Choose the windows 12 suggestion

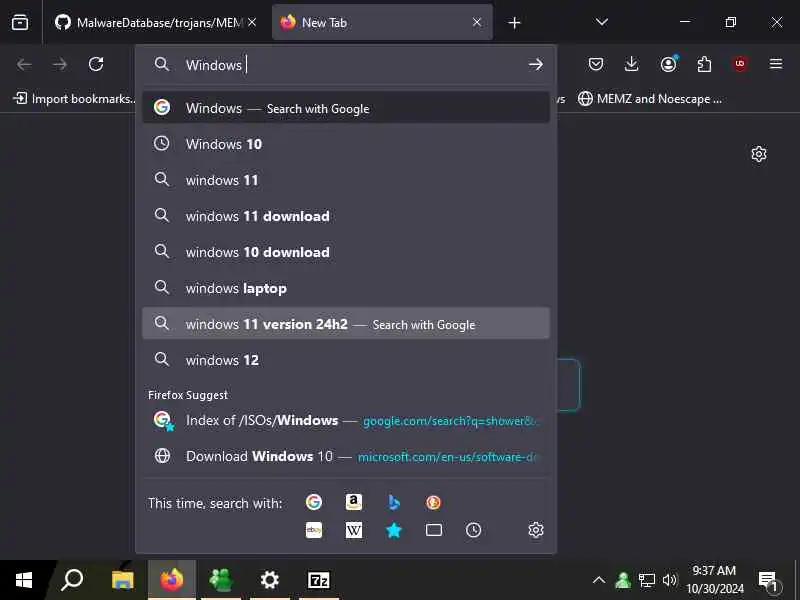coord(346,360)
